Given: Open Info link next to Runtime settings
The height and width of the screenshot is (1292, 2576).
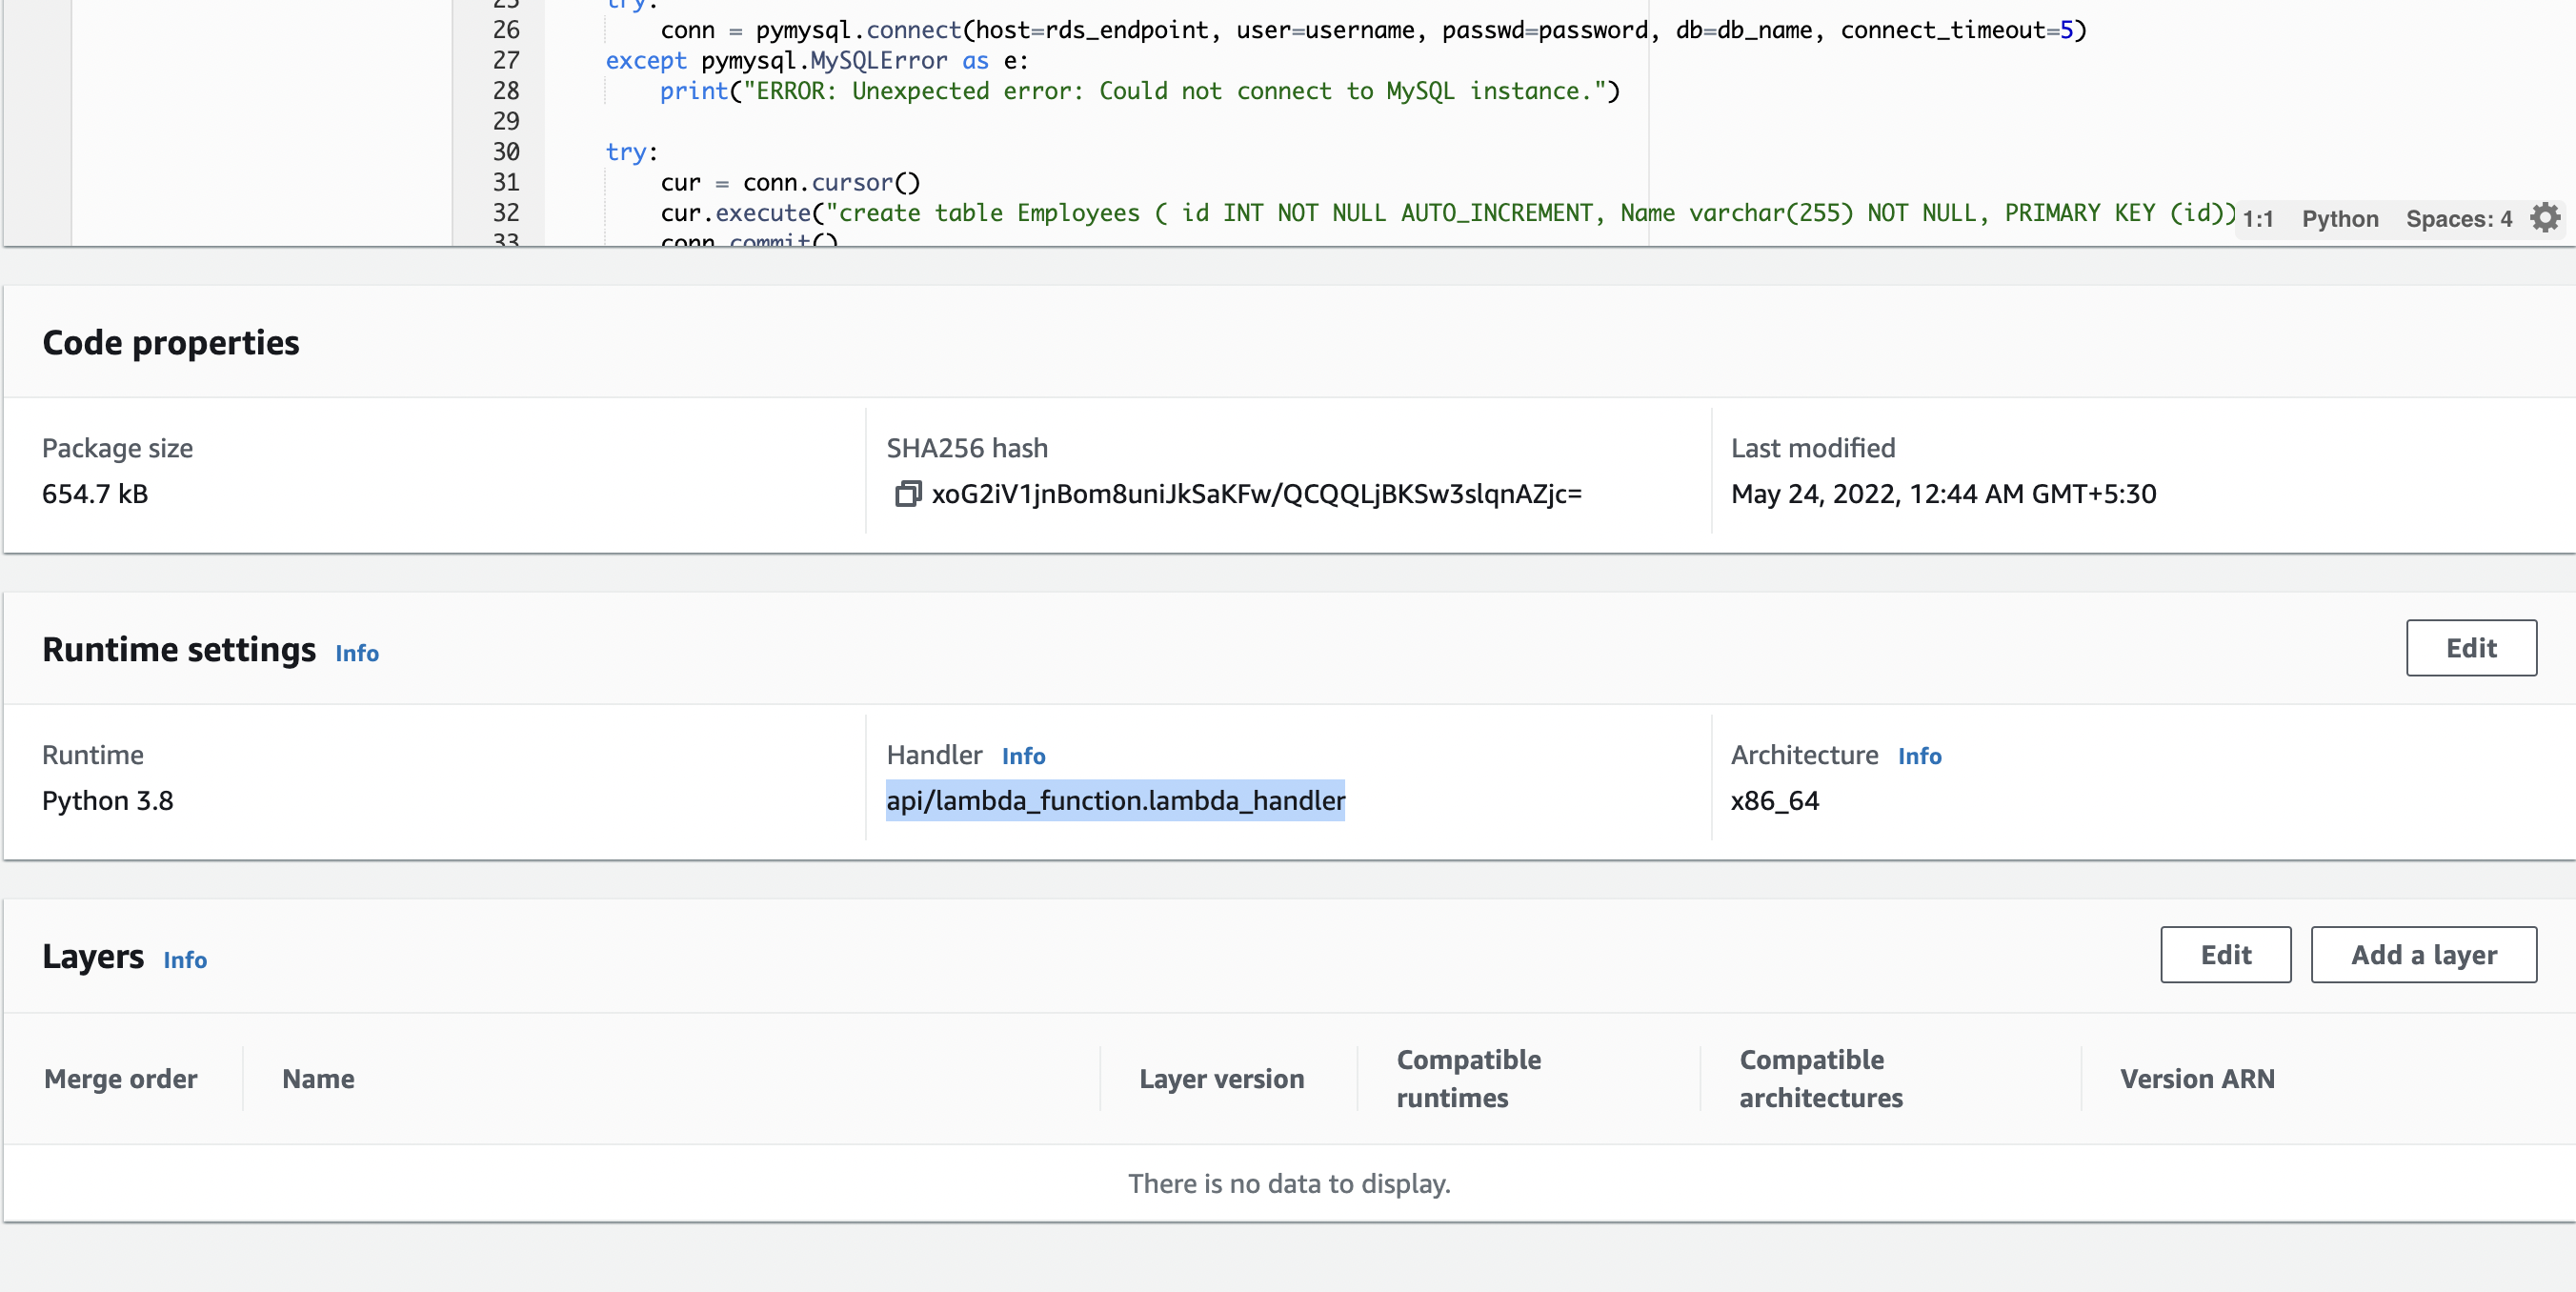Looking at the screenshot, I should pyautogui.click(x=357, y=653).
